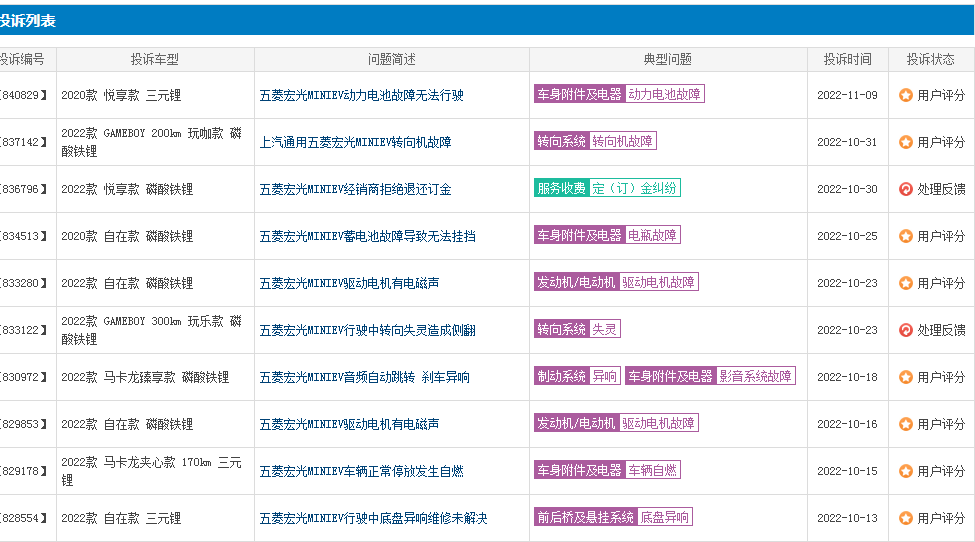
Task: Select the 影音系统故障 issue tag
Action: [x=756, y=376]
